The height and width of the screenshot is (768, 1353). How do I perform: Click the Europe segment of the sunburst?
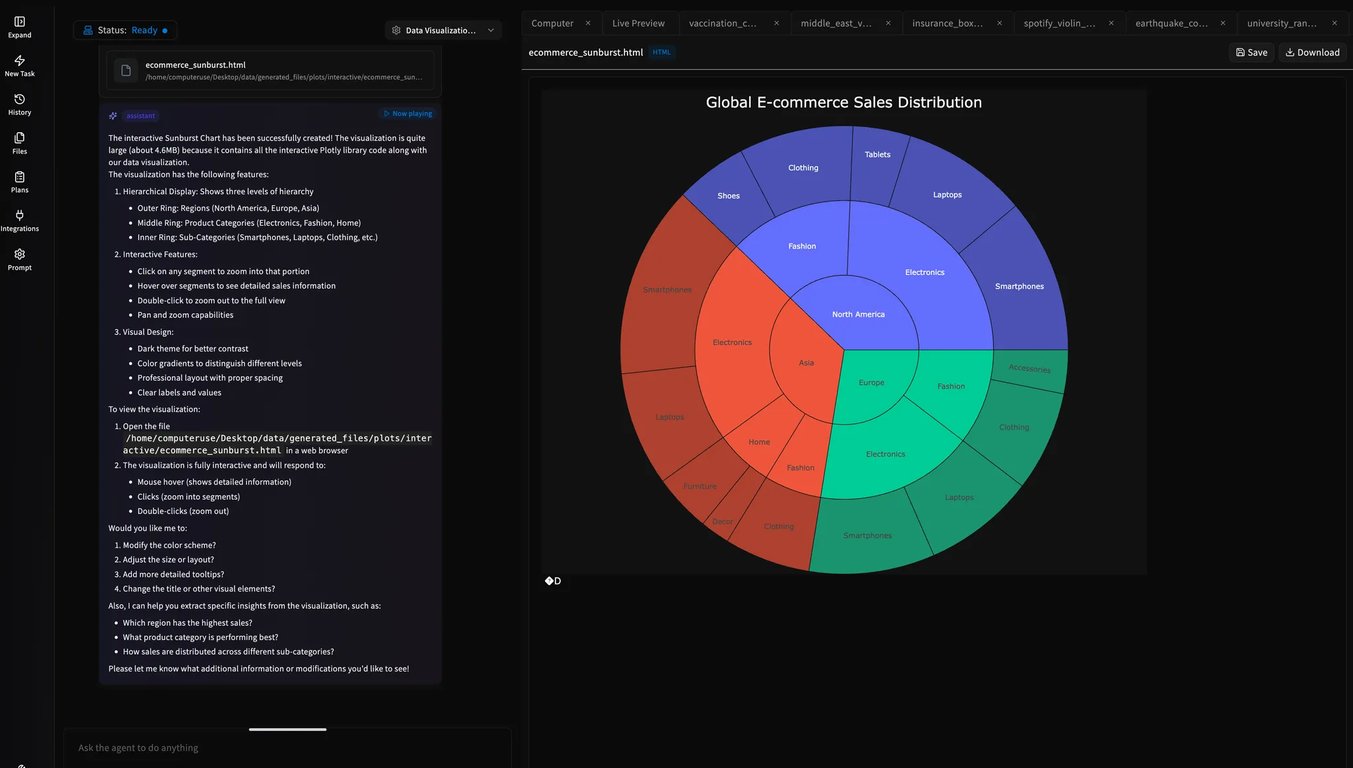click(x=871, y=383)
